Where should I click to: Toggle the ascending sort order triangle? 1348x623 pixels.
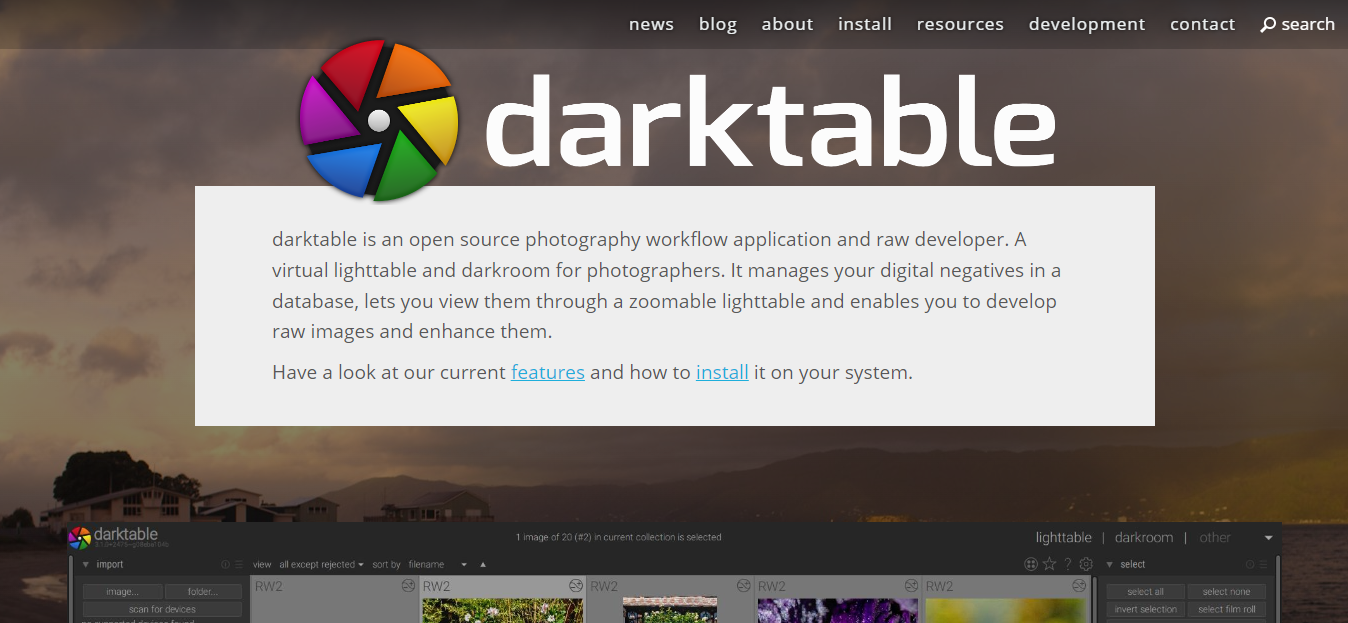click(x=483, y=565)
